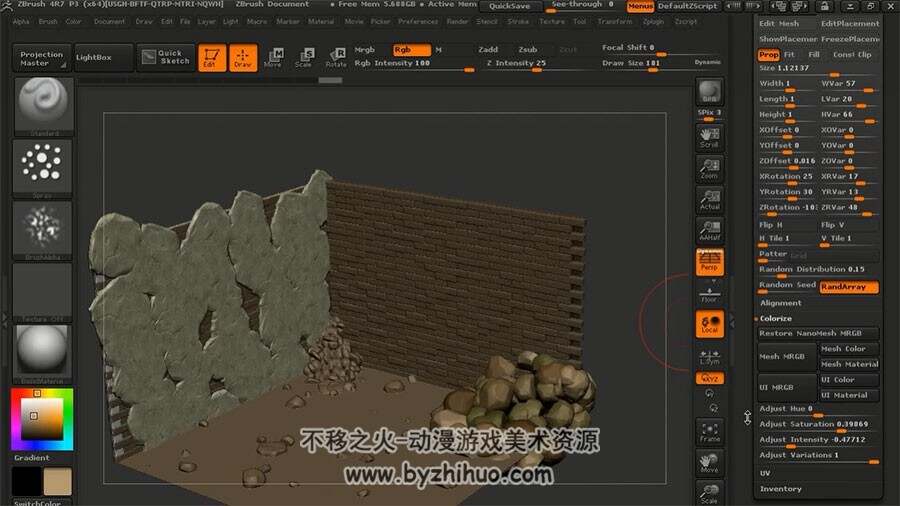Viewport: 900px width, 506px height.
Task: Click the AAHalf icon
Action: [x=709, y=231]
